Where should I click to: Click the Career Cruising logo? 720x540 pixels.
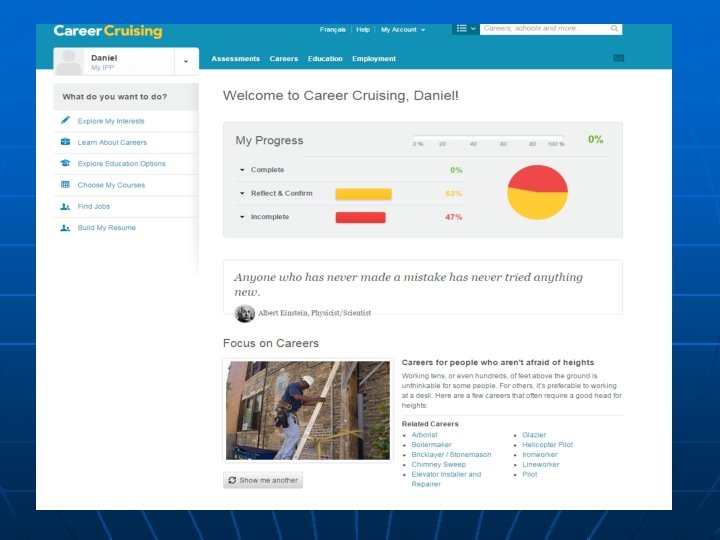pyautogui.click(x=108, y=31)
